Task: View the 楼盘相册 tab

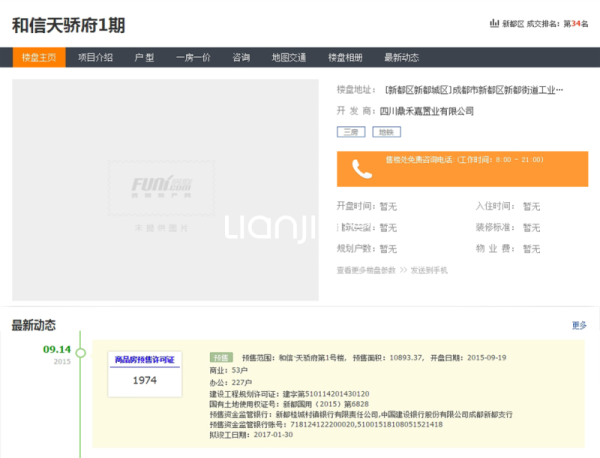Action: [x=346, y=58]
